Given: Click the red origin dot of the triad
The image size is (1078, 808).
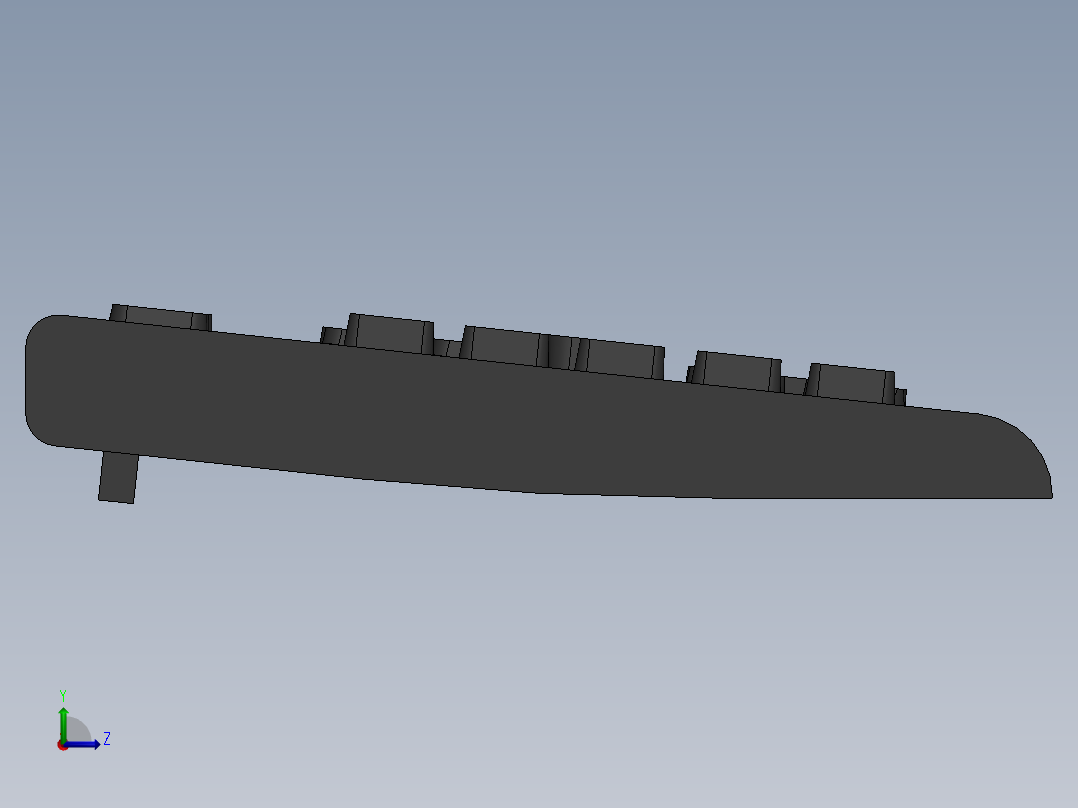Looking at the screenshot, I should 62,745.
